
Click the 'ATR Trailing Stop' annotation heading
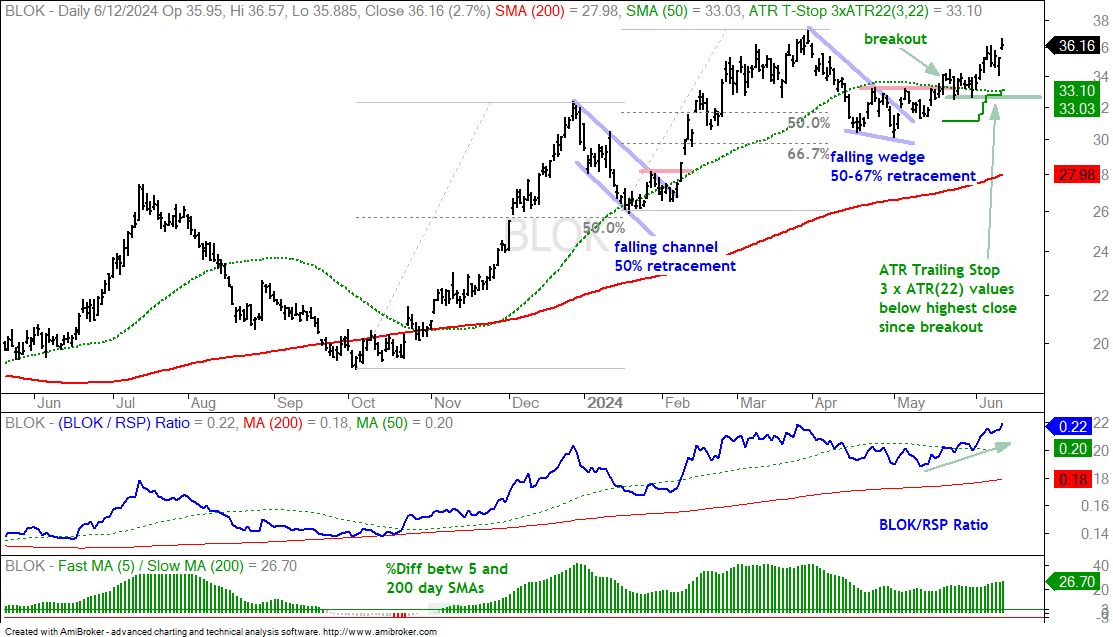tap(939, 270)
